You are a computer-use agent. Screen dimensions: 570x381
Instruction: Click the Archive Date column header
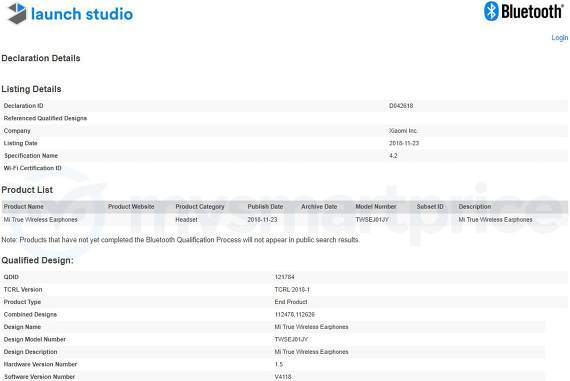click(319, 206)
